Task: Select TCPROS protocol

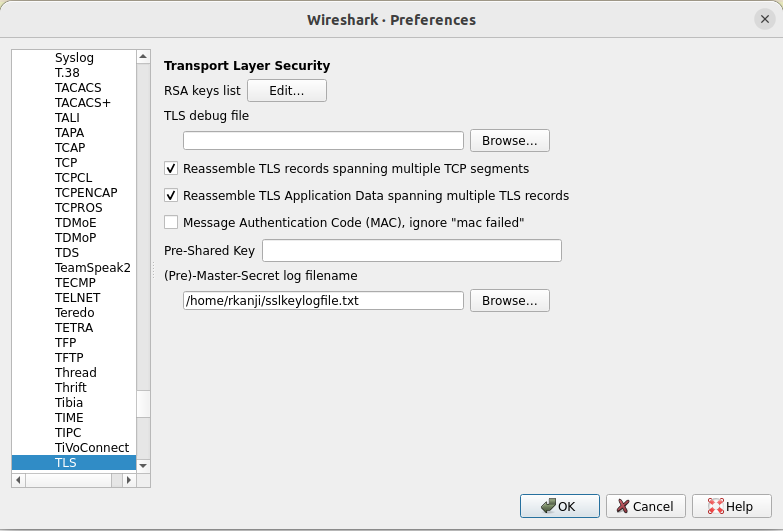Action: click(74, 207)
